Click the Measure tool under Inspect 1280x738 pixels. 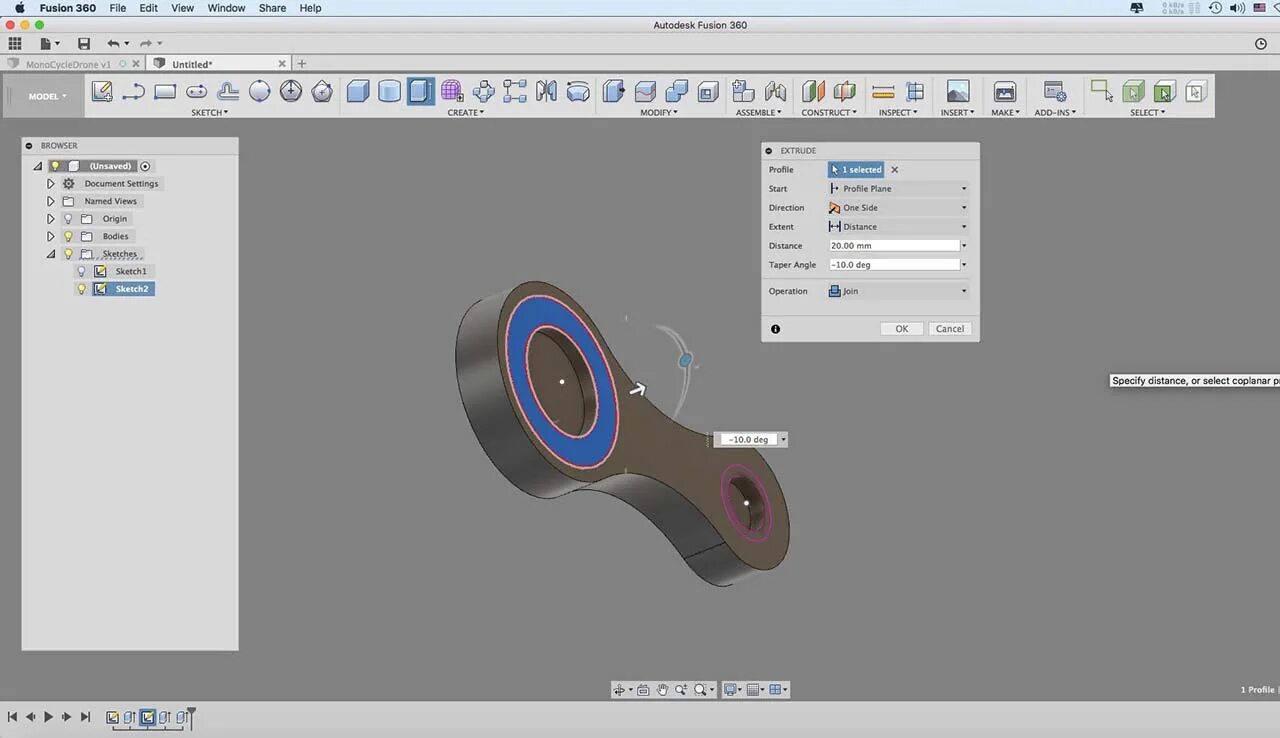click(883, 91)
